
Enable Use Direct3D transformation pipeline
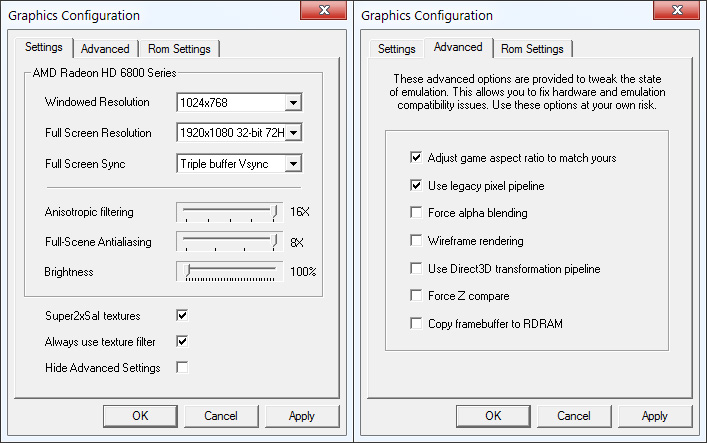click(x=416, y=269)
